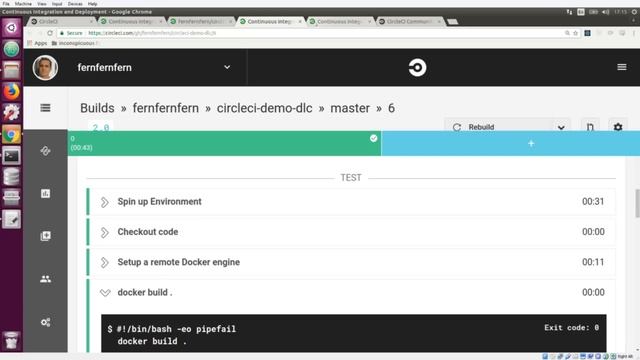The height and width of the screenshot is (360, 640).
Task: Click the circleci-demo-dlc breadcrumb link
Action: point(264,108)
